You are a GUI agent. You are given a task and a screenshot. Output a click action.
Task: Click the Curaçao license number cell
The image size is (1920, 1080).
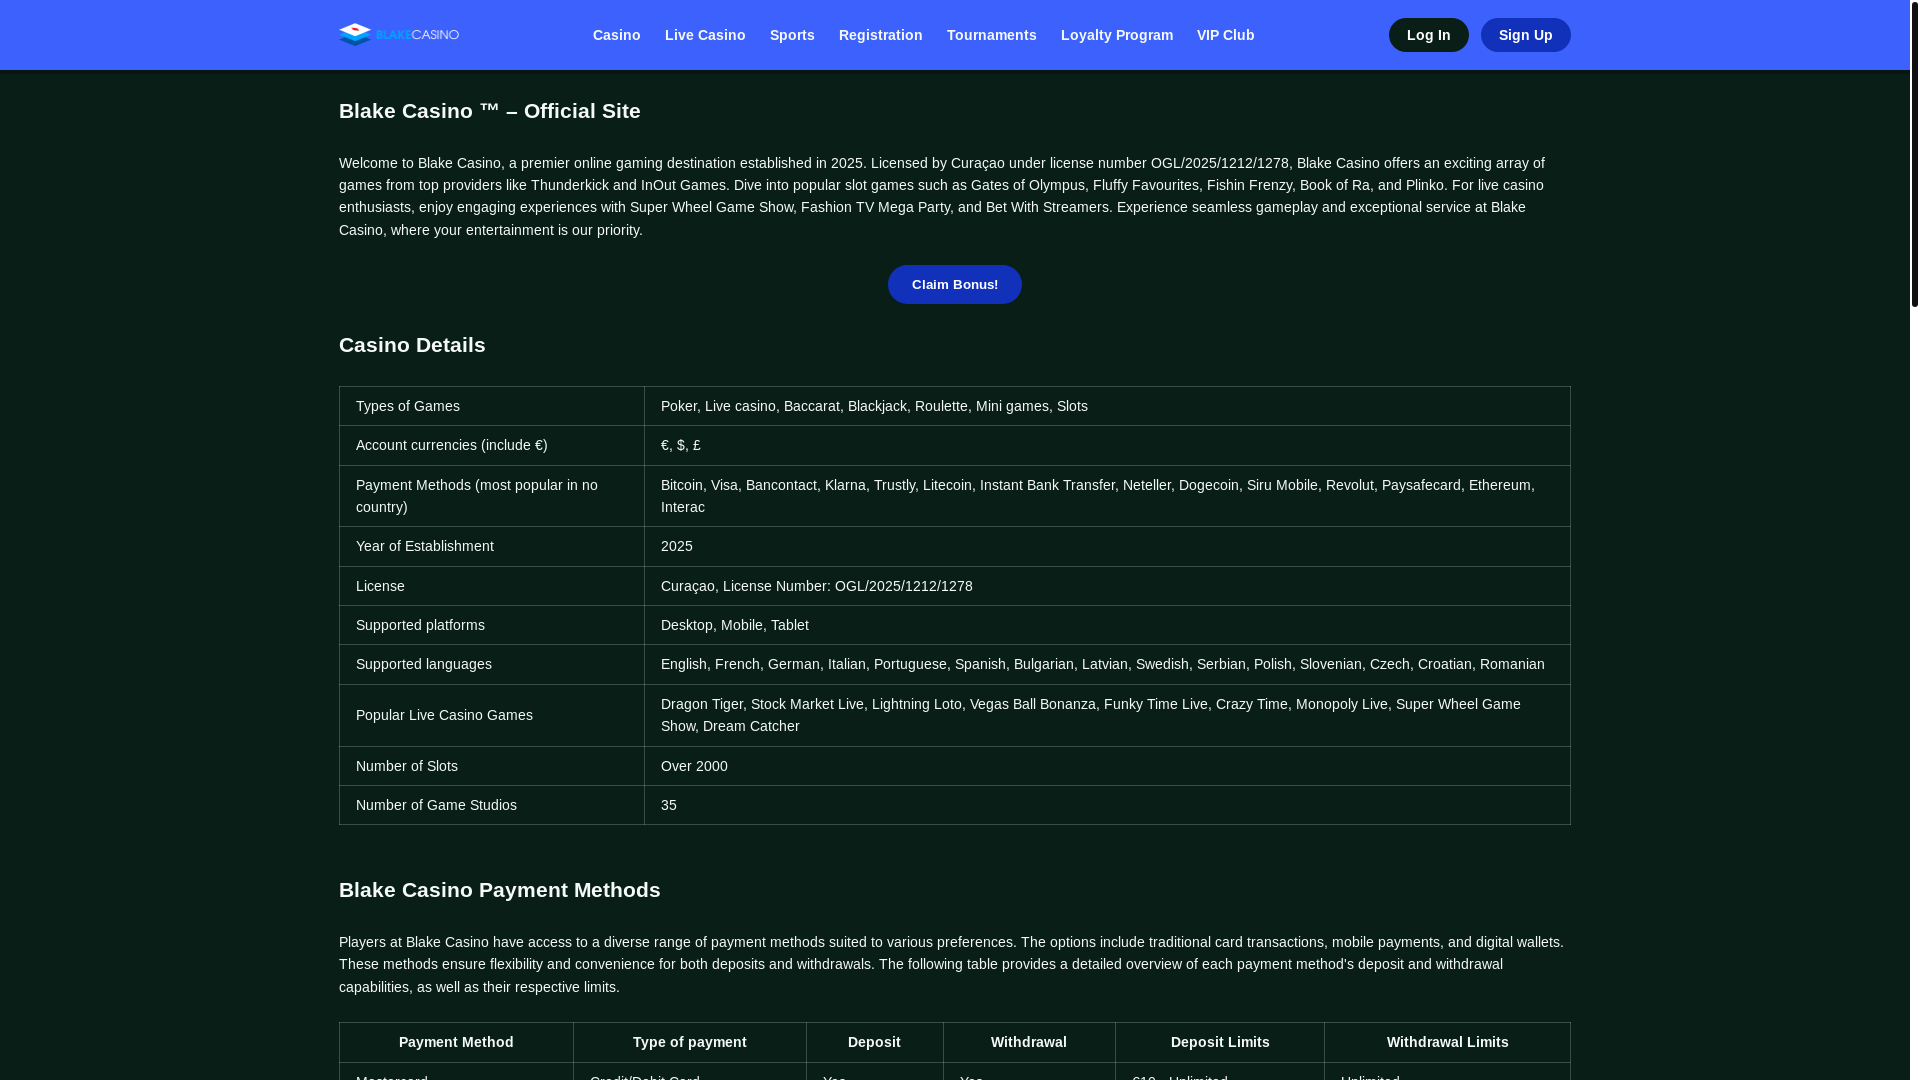click(x=1107, y=586)
